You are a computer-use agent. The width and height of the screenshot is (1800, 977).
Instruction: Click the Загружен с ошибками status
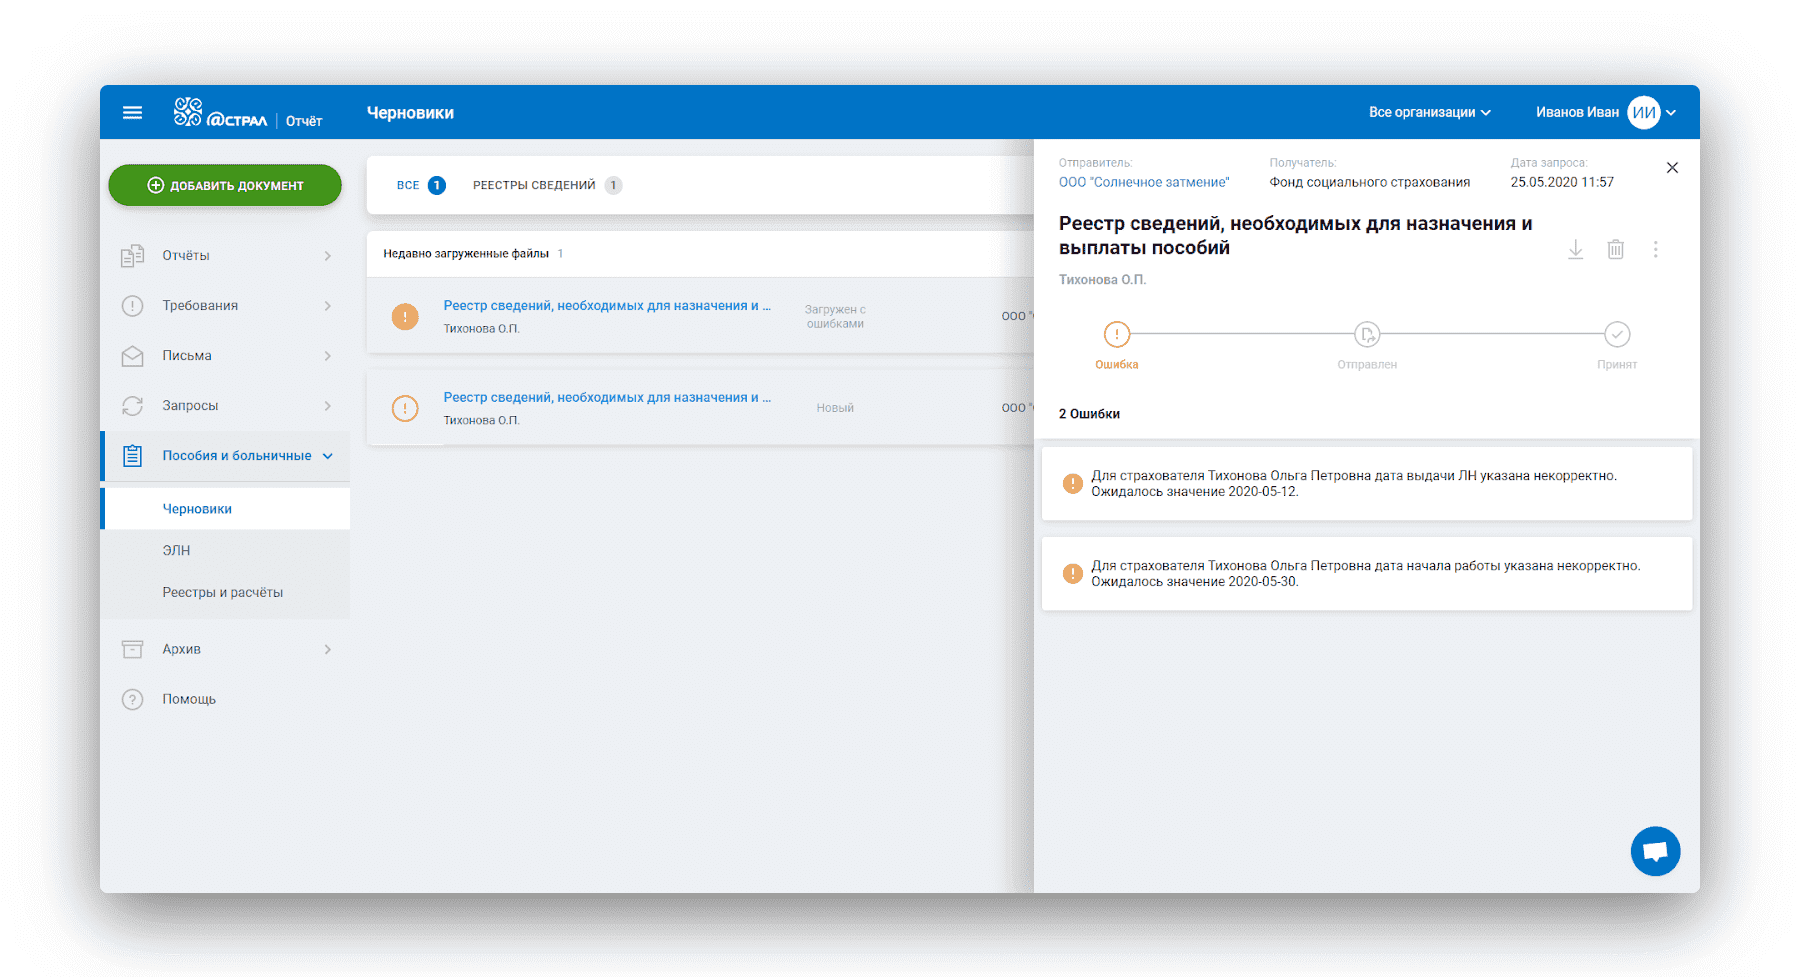click(x=835, y=316)
